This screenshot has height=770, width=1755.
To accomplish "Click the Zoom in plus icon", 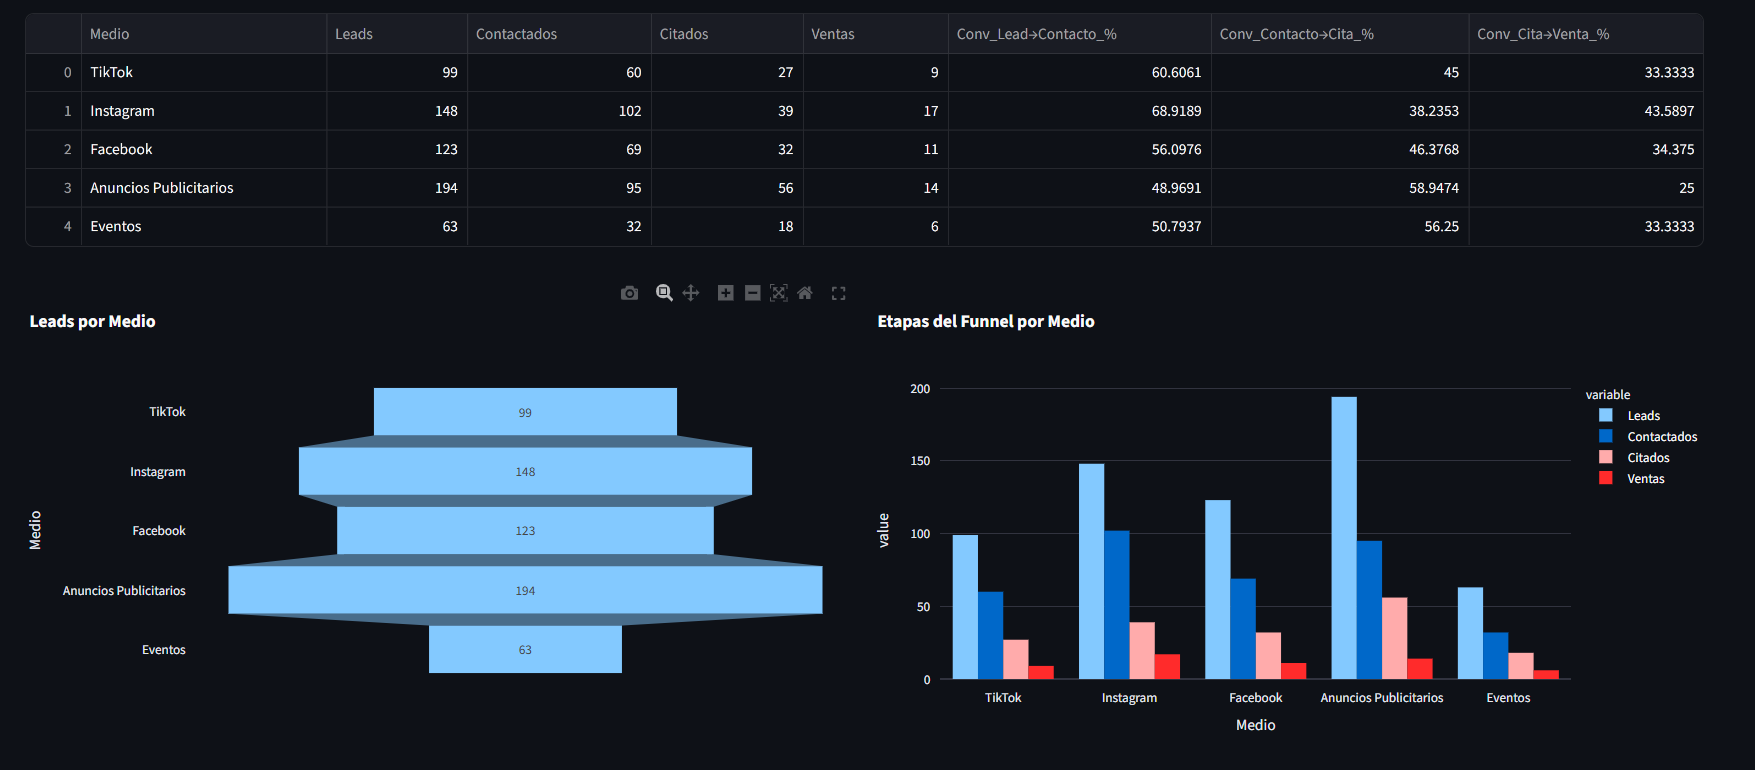I will coord(726,293).
